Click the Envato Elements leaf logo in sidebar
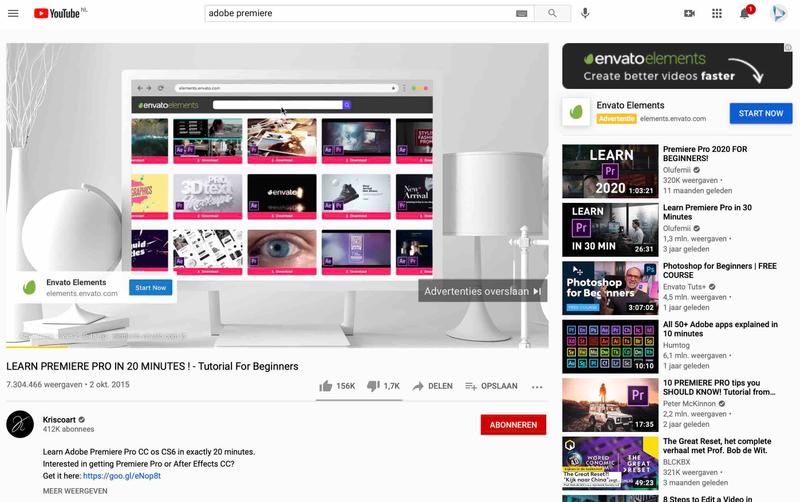Viewport: 800px width, 502px height. [x=576, y=112]
